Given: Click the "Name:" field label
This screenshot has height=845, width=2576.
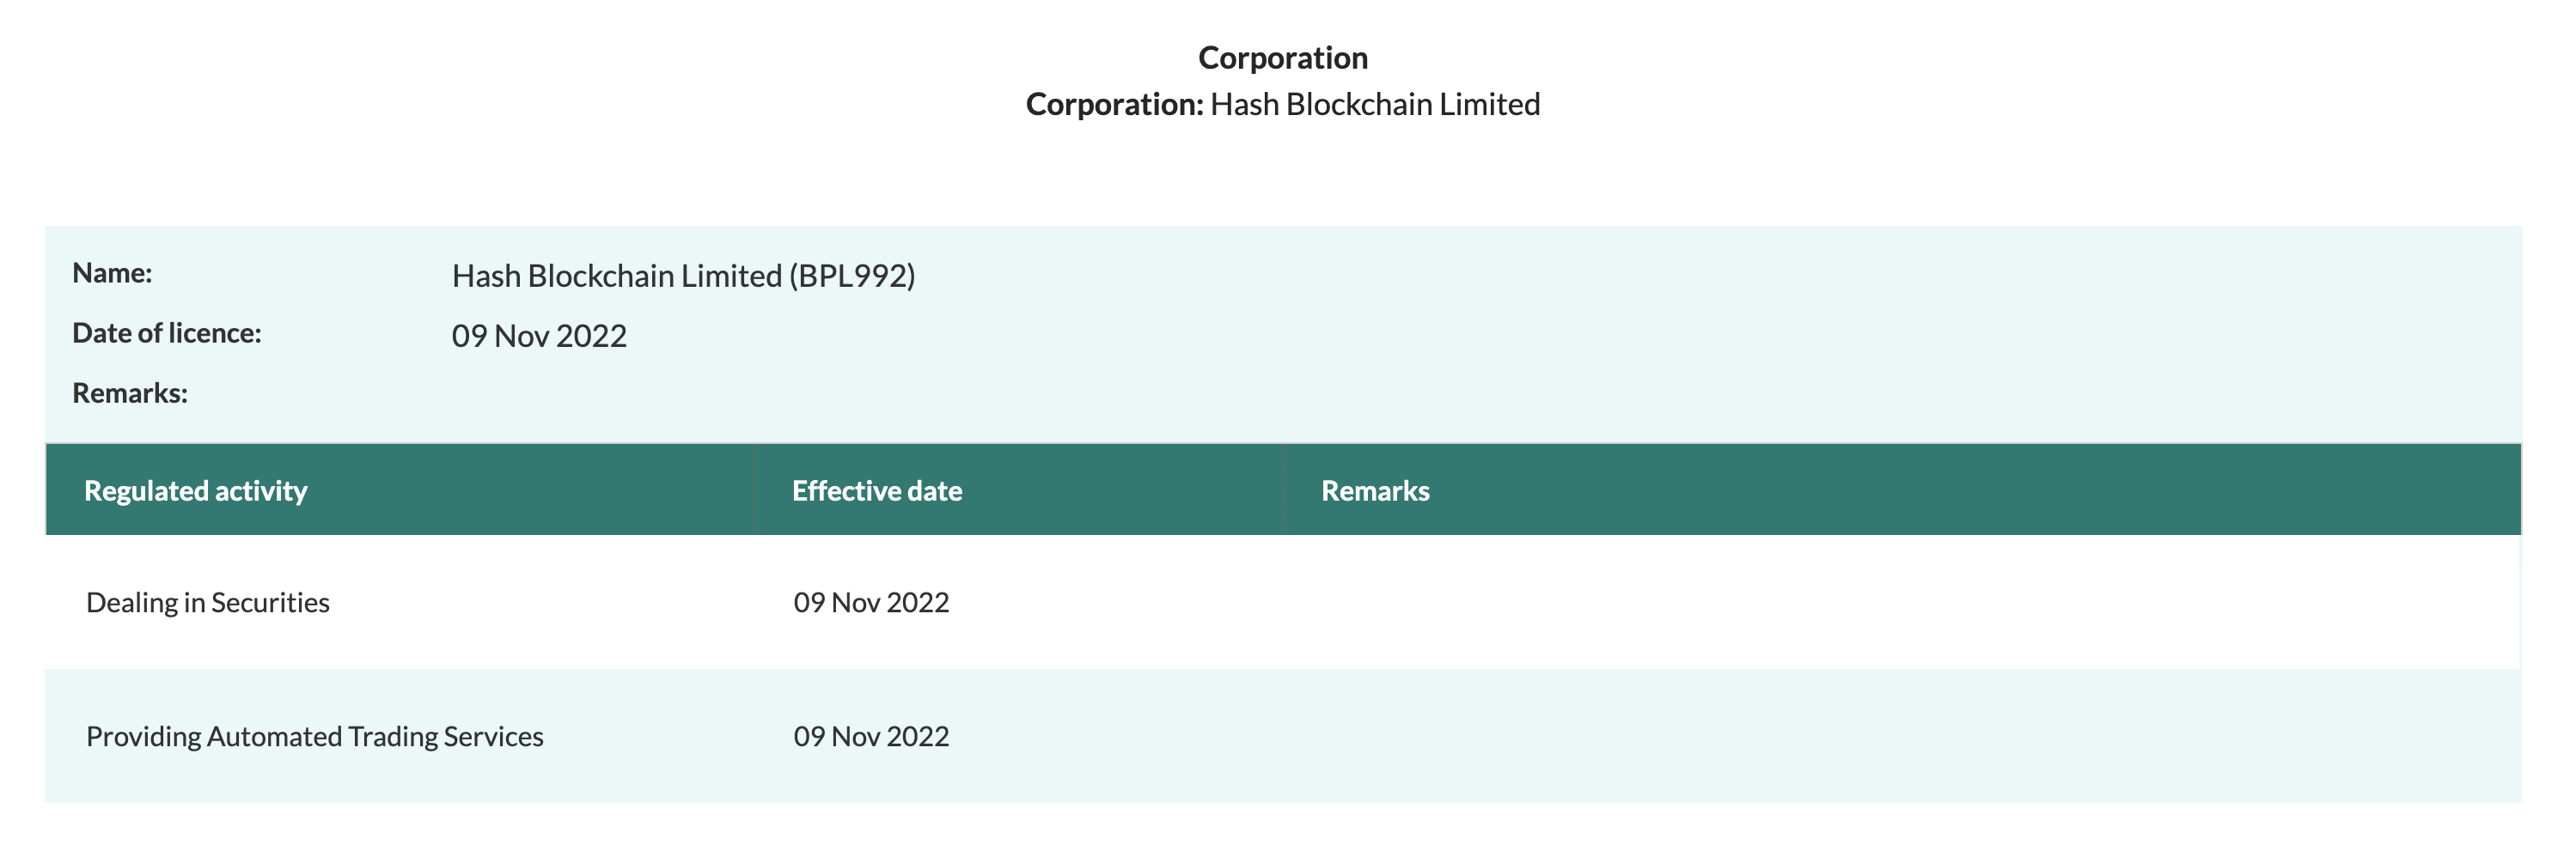Looking at the screenshot, I should point(112,273).
